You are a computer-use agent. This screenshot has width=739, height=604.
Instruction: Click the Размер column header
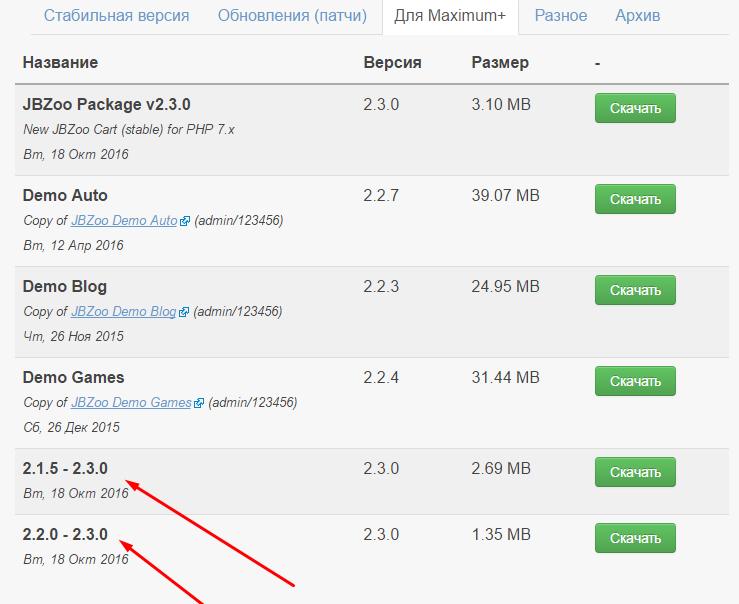[x=500, y=62]
